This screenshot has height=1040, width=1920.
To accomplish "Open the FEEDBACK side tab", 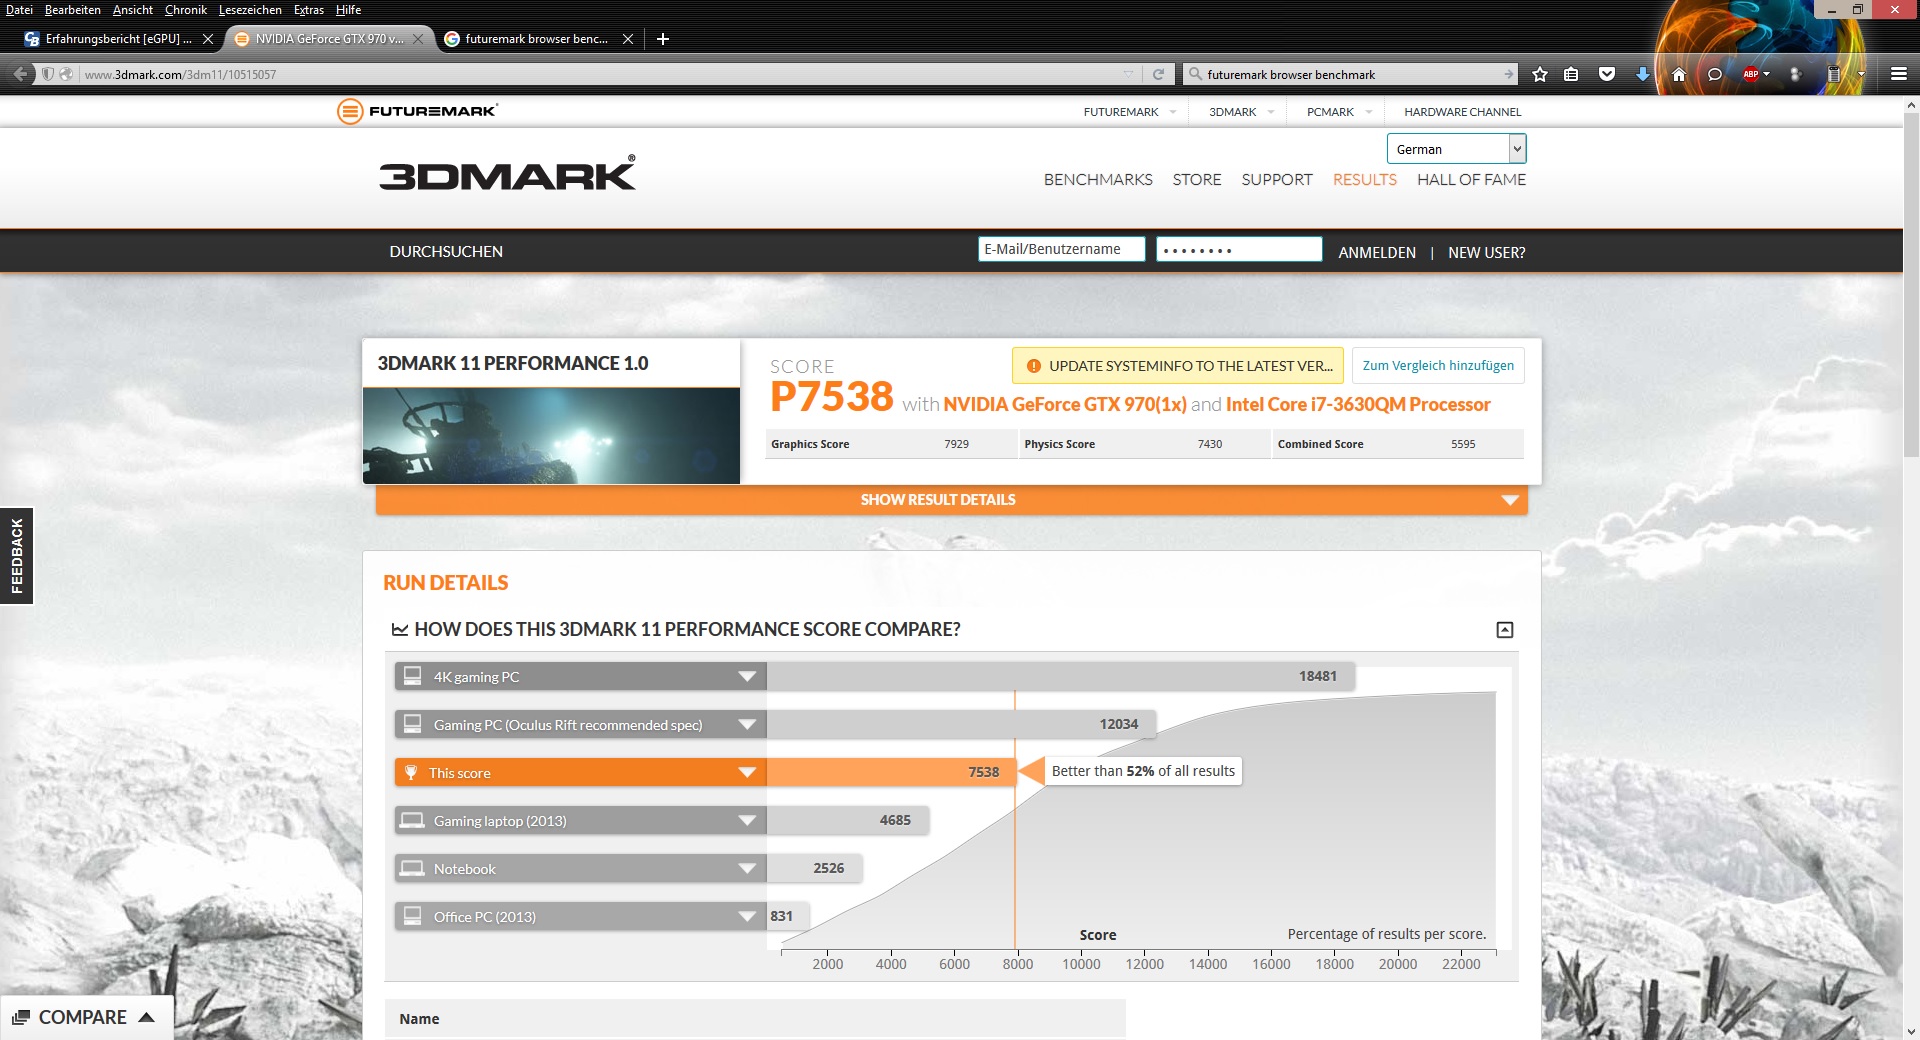I will [x=17, y=556].
